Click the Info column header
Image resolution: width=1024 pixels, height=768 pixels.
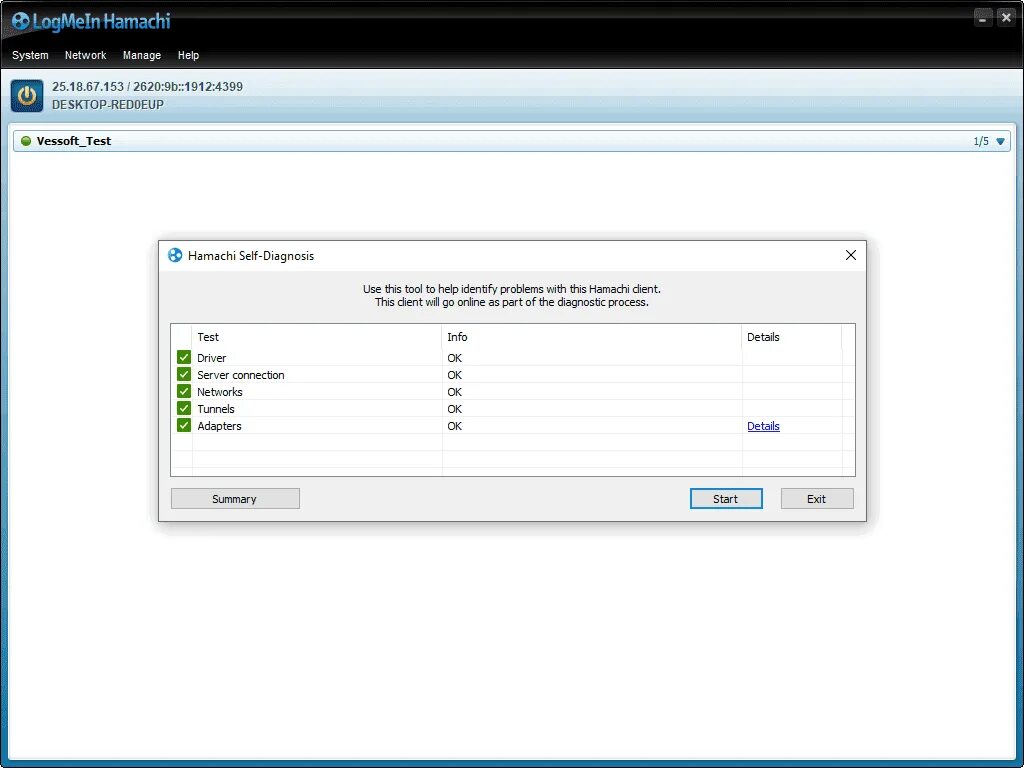[x=592, y=337]
